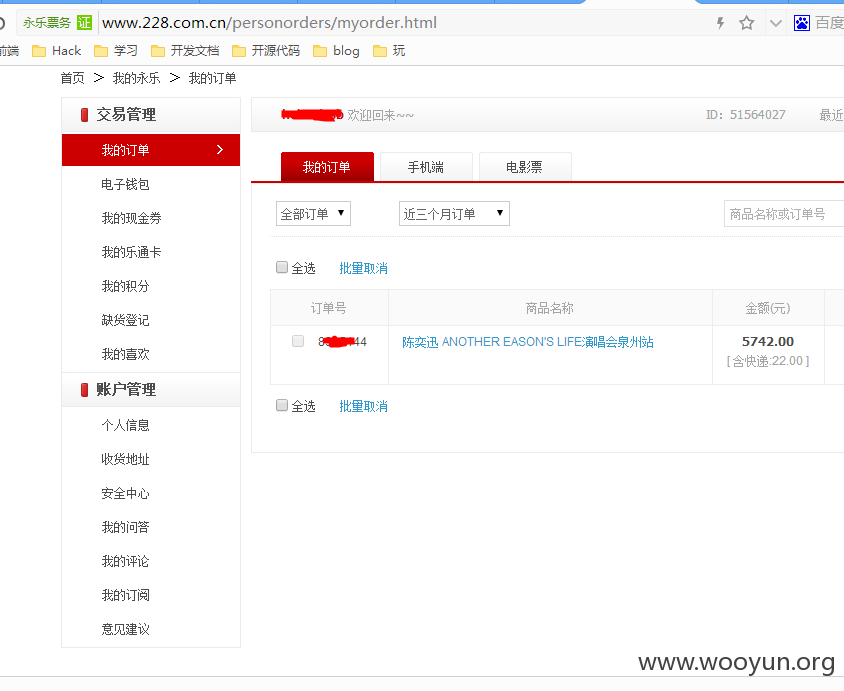Image resolution: width=844 pixels, height=691 pixels.
Task: Open 我的积分 in the sidebar
Action: point(125,286)
